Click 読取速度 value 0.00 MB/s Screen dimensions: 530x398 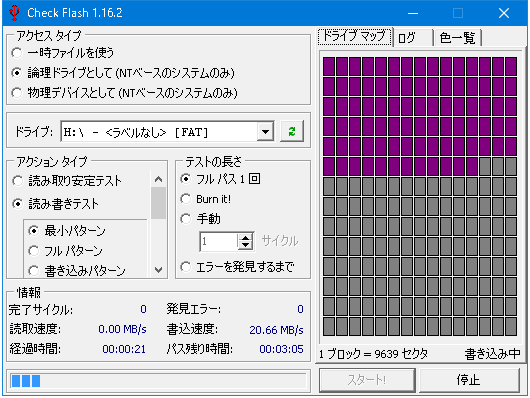122,329
